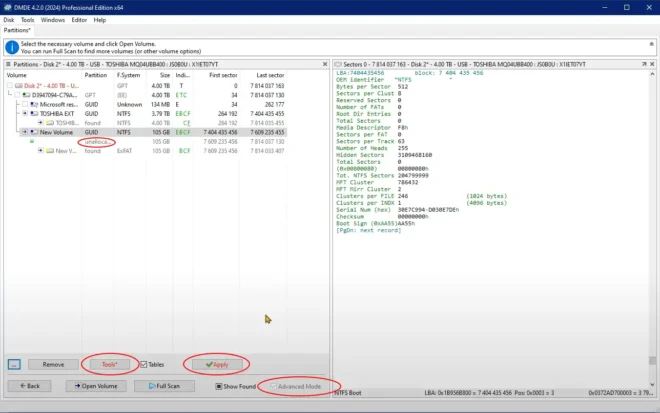This screenshot has width=660, height=413.
Task: Open the Editor menu
Action: point(79,20)
